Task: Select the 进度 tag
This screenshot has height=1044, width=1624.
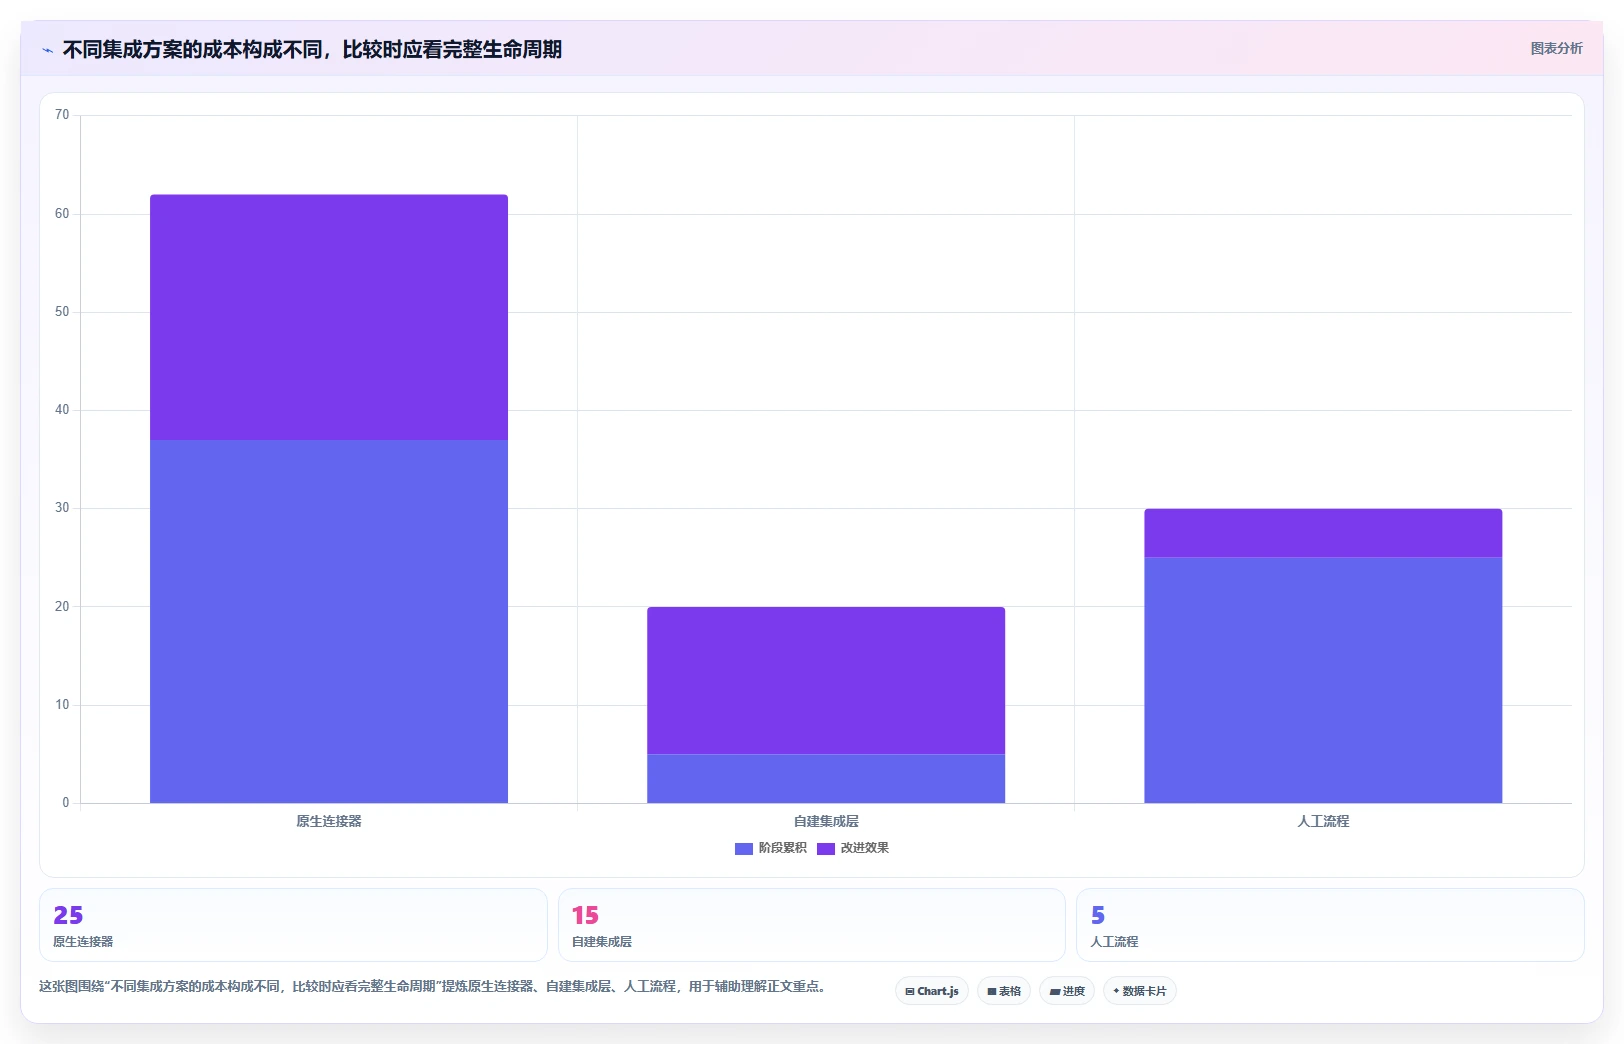Action: [1067, 991]
